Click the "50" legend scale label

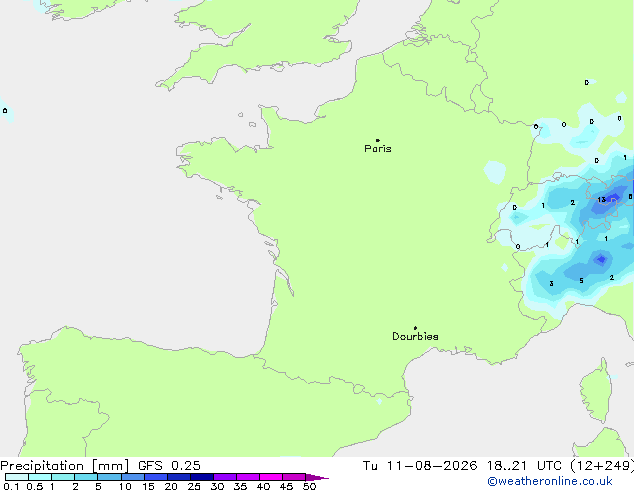tap(309, 486)
